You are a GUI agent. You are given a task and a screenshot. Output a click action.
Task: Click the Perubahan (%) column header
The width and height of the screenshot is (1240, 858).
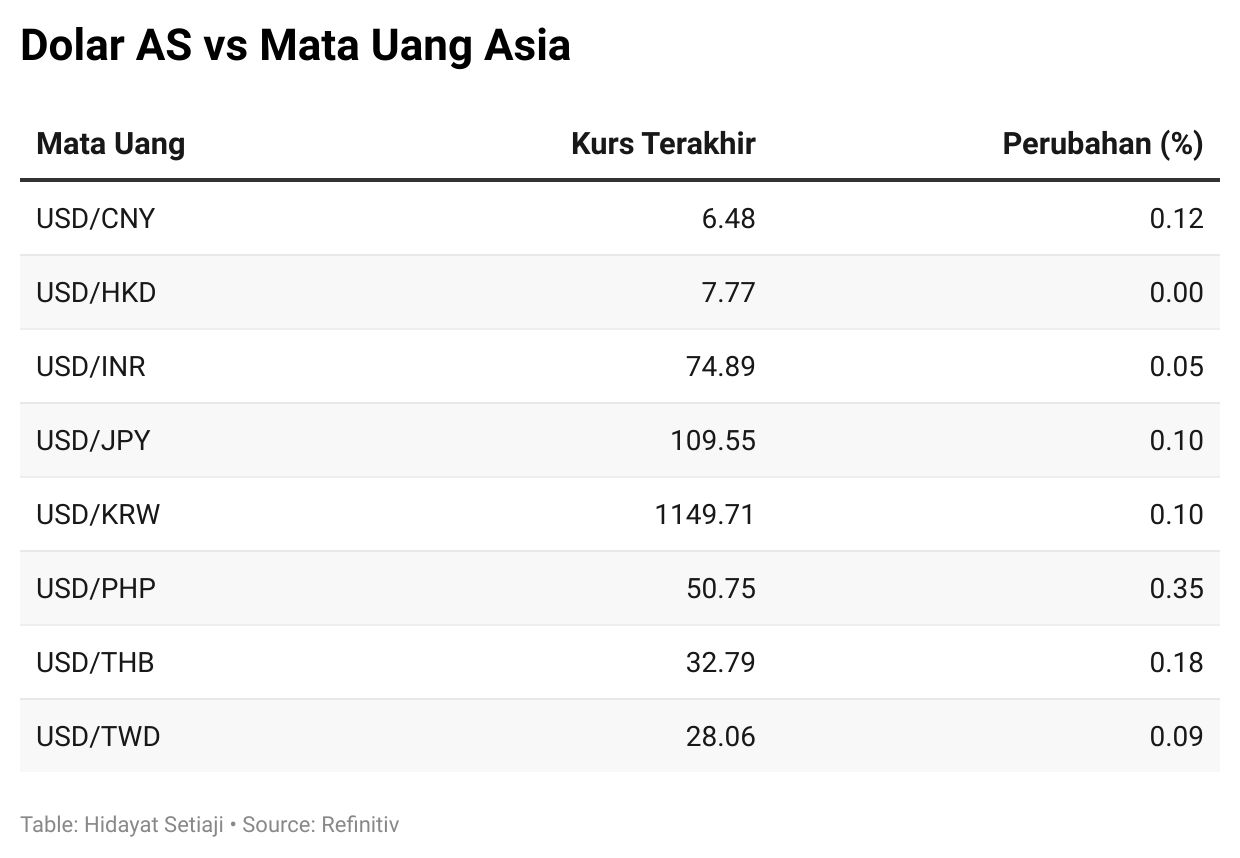click(x=1103, y=144)
